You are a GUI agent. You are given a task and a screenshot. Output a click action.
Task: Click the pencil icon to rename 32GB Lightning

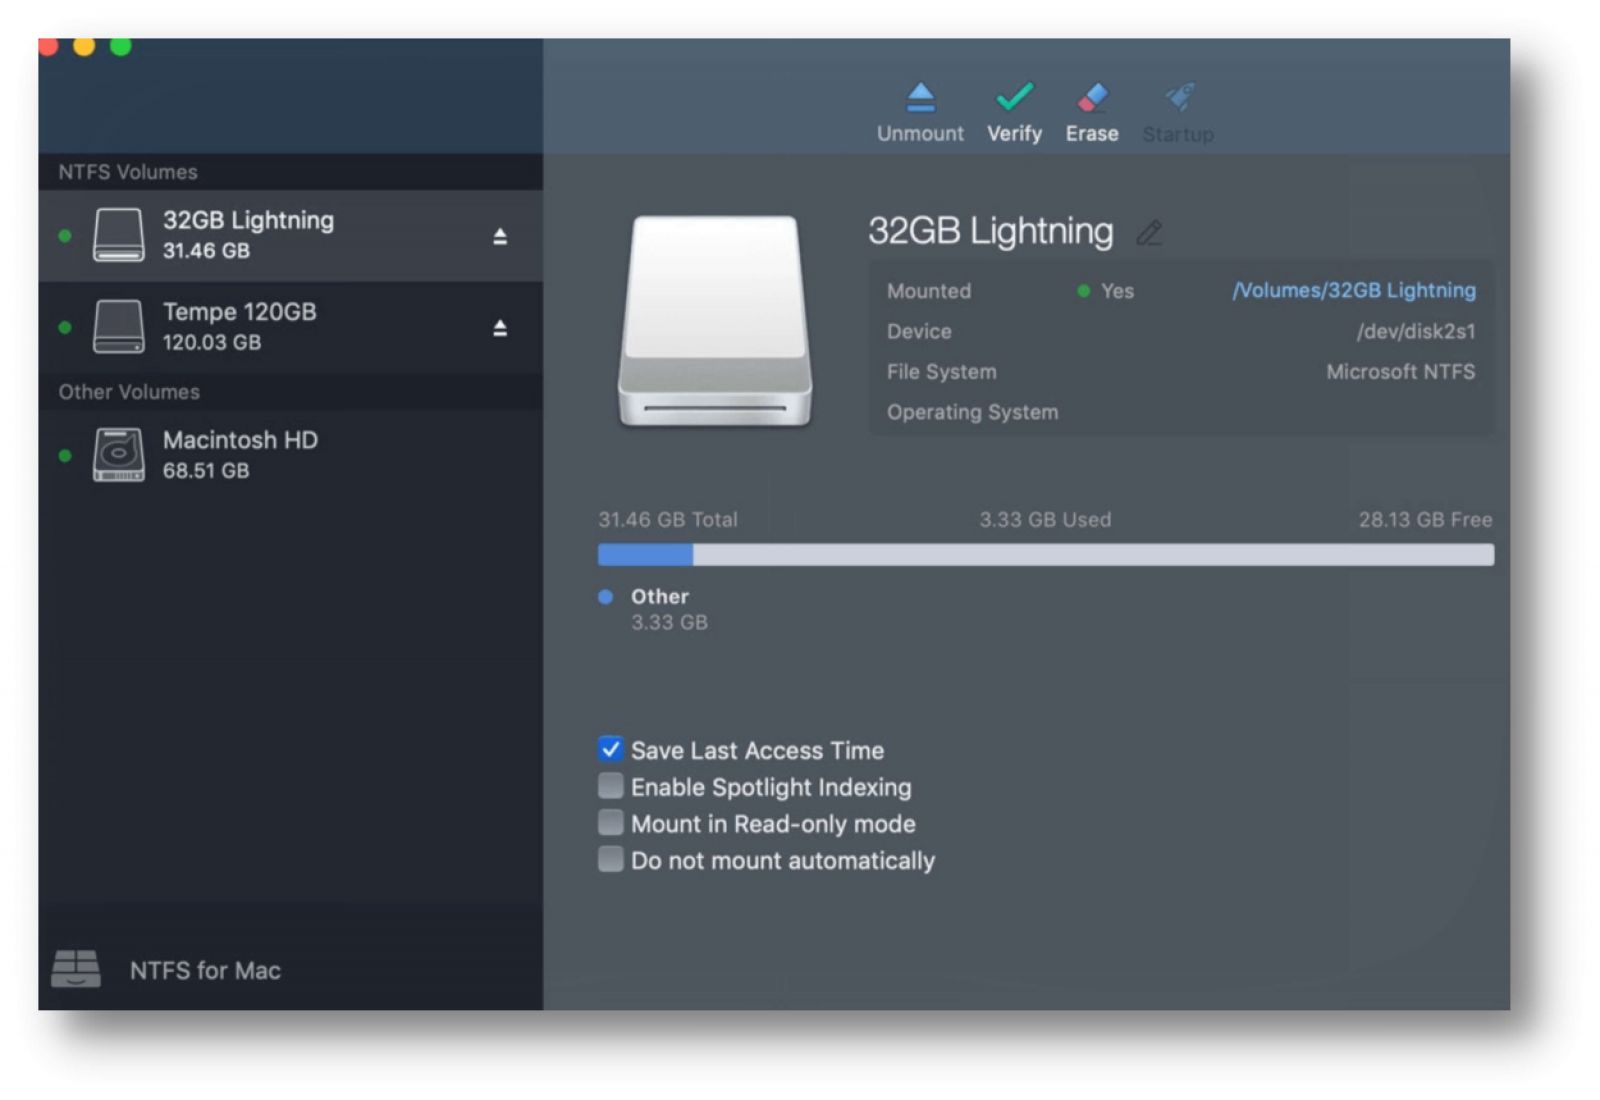tap(1151, 234)
